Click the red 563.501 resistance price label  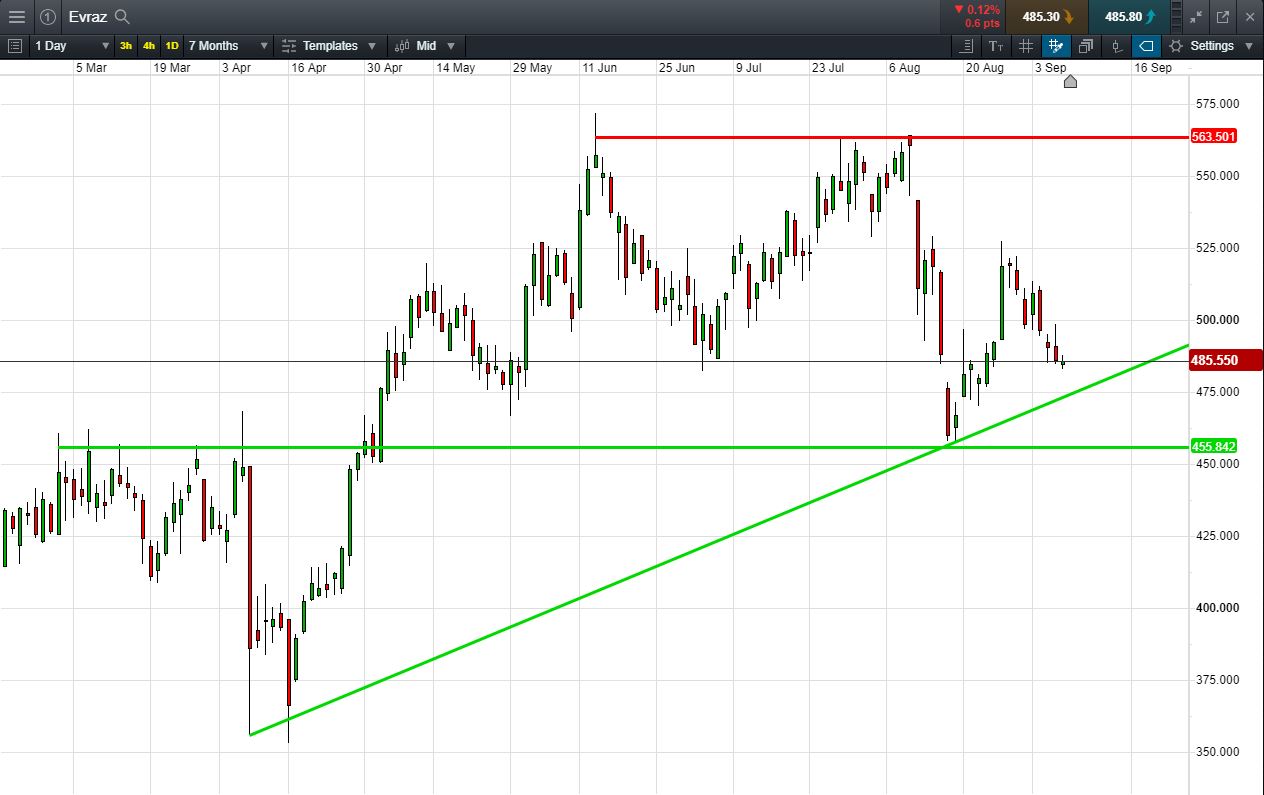tap(1213, 137)
